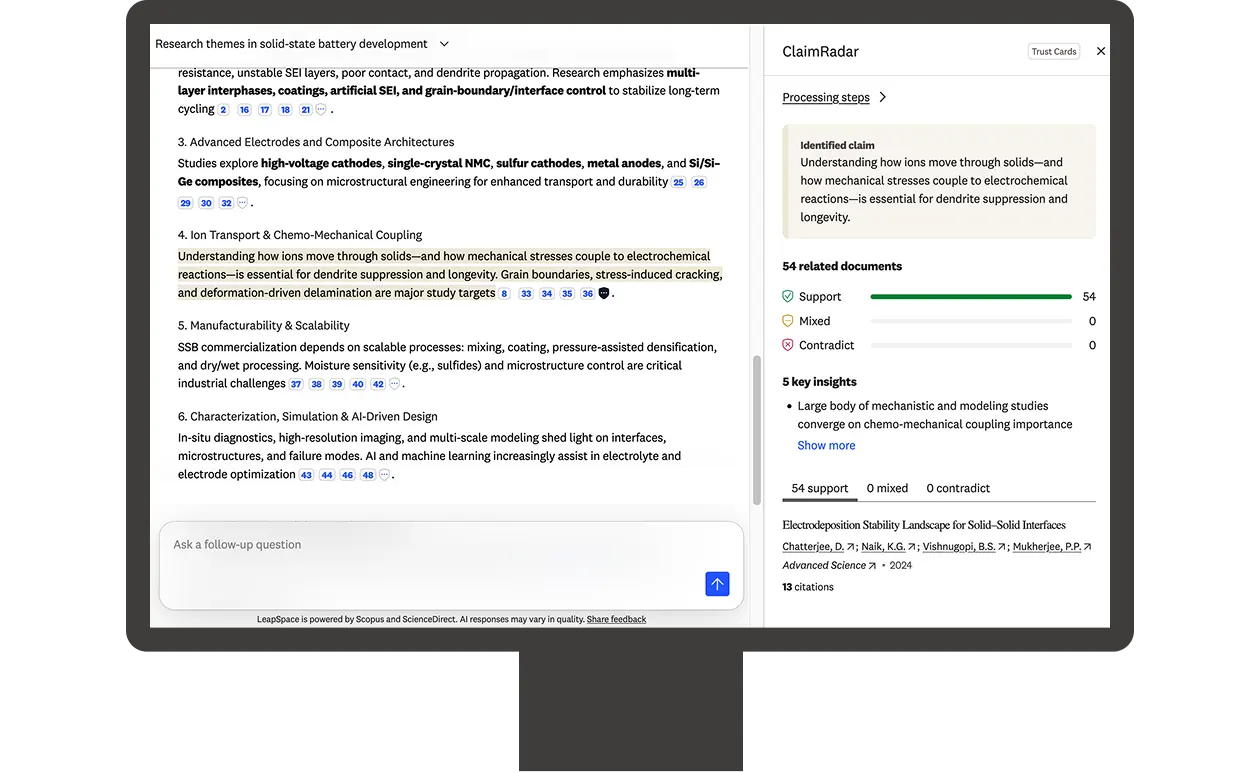Open the research themes title dropdown

click(x=444, y=44)
